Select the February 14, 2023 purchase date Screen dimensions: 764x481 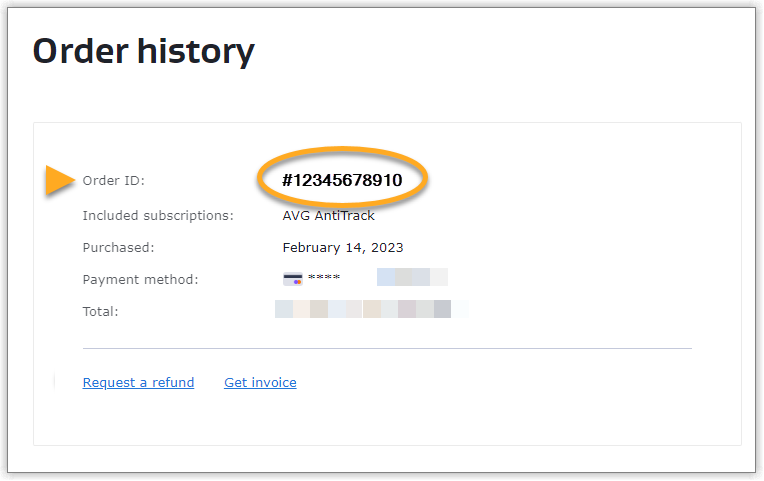click(342, 247)
